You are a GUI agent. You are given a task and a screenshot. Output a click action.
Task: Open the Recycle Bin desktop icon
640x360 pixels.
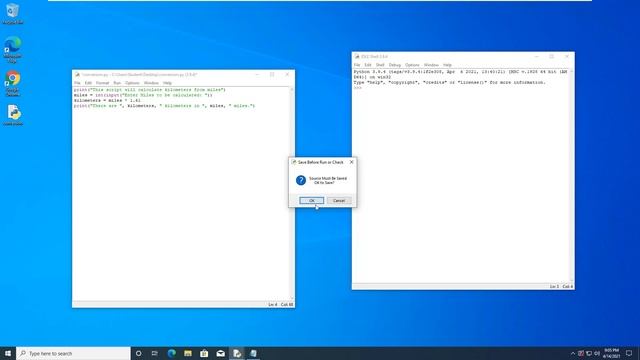13,13
